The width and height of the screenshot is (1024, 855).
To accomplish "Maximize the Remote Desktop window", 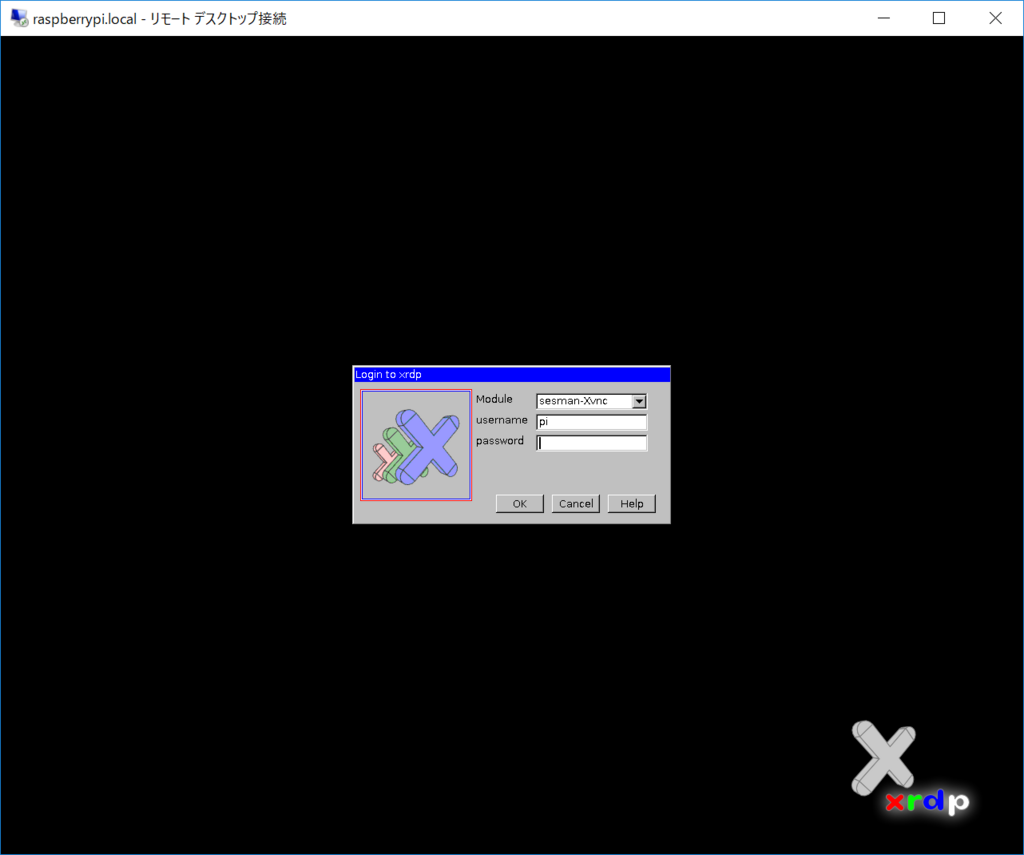I will (939, 18).
